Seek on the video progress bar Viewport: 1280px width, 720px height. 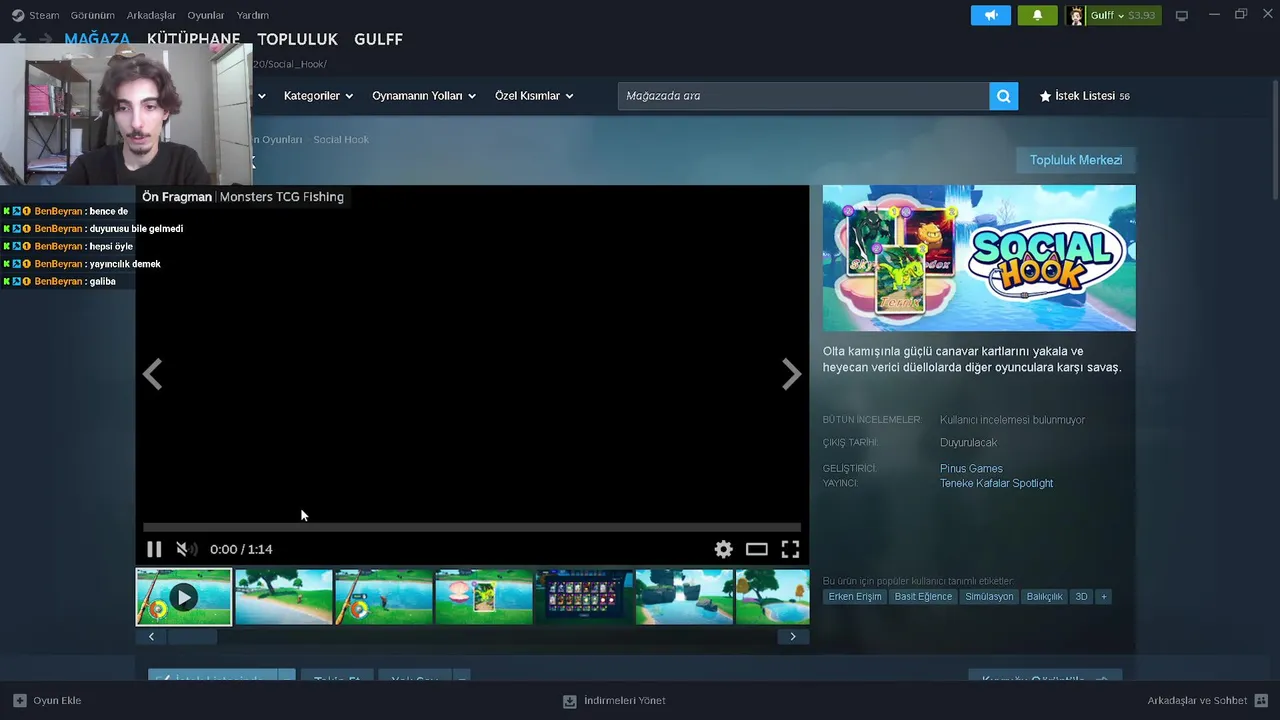coord(472,527)
